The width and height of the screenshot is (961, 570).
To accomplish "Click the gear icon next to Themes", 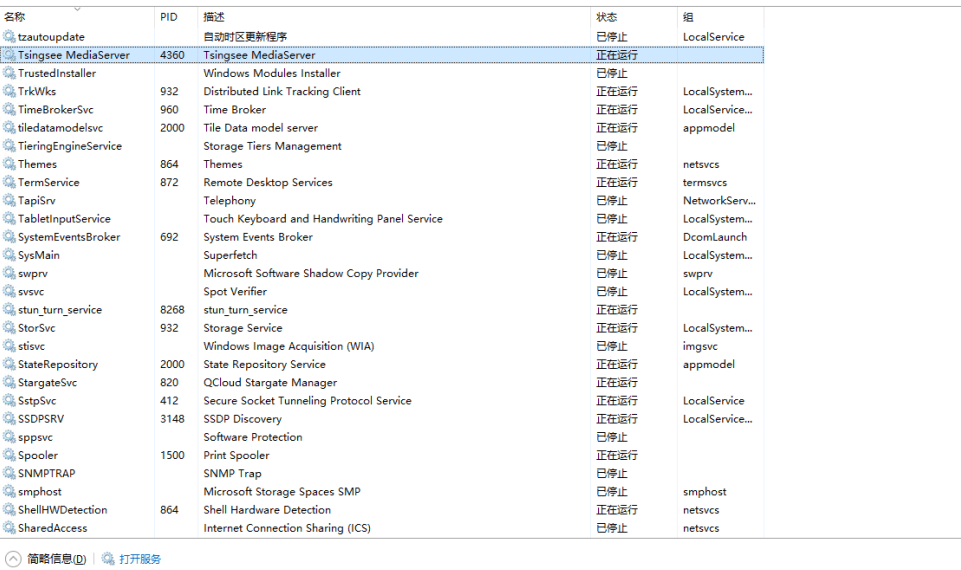I will 10,164.
